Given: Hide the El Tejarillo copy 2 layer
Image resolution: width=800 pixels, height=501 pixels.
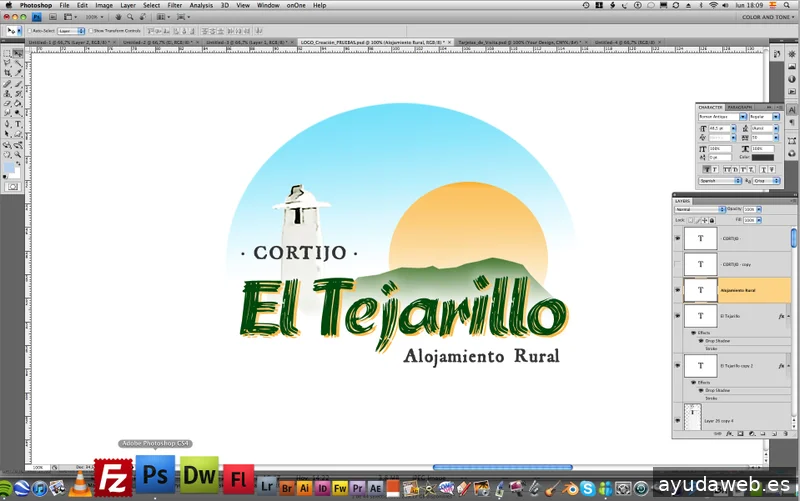Looking at the screenshot, I should pyautogui.click(x=678, y=365).
